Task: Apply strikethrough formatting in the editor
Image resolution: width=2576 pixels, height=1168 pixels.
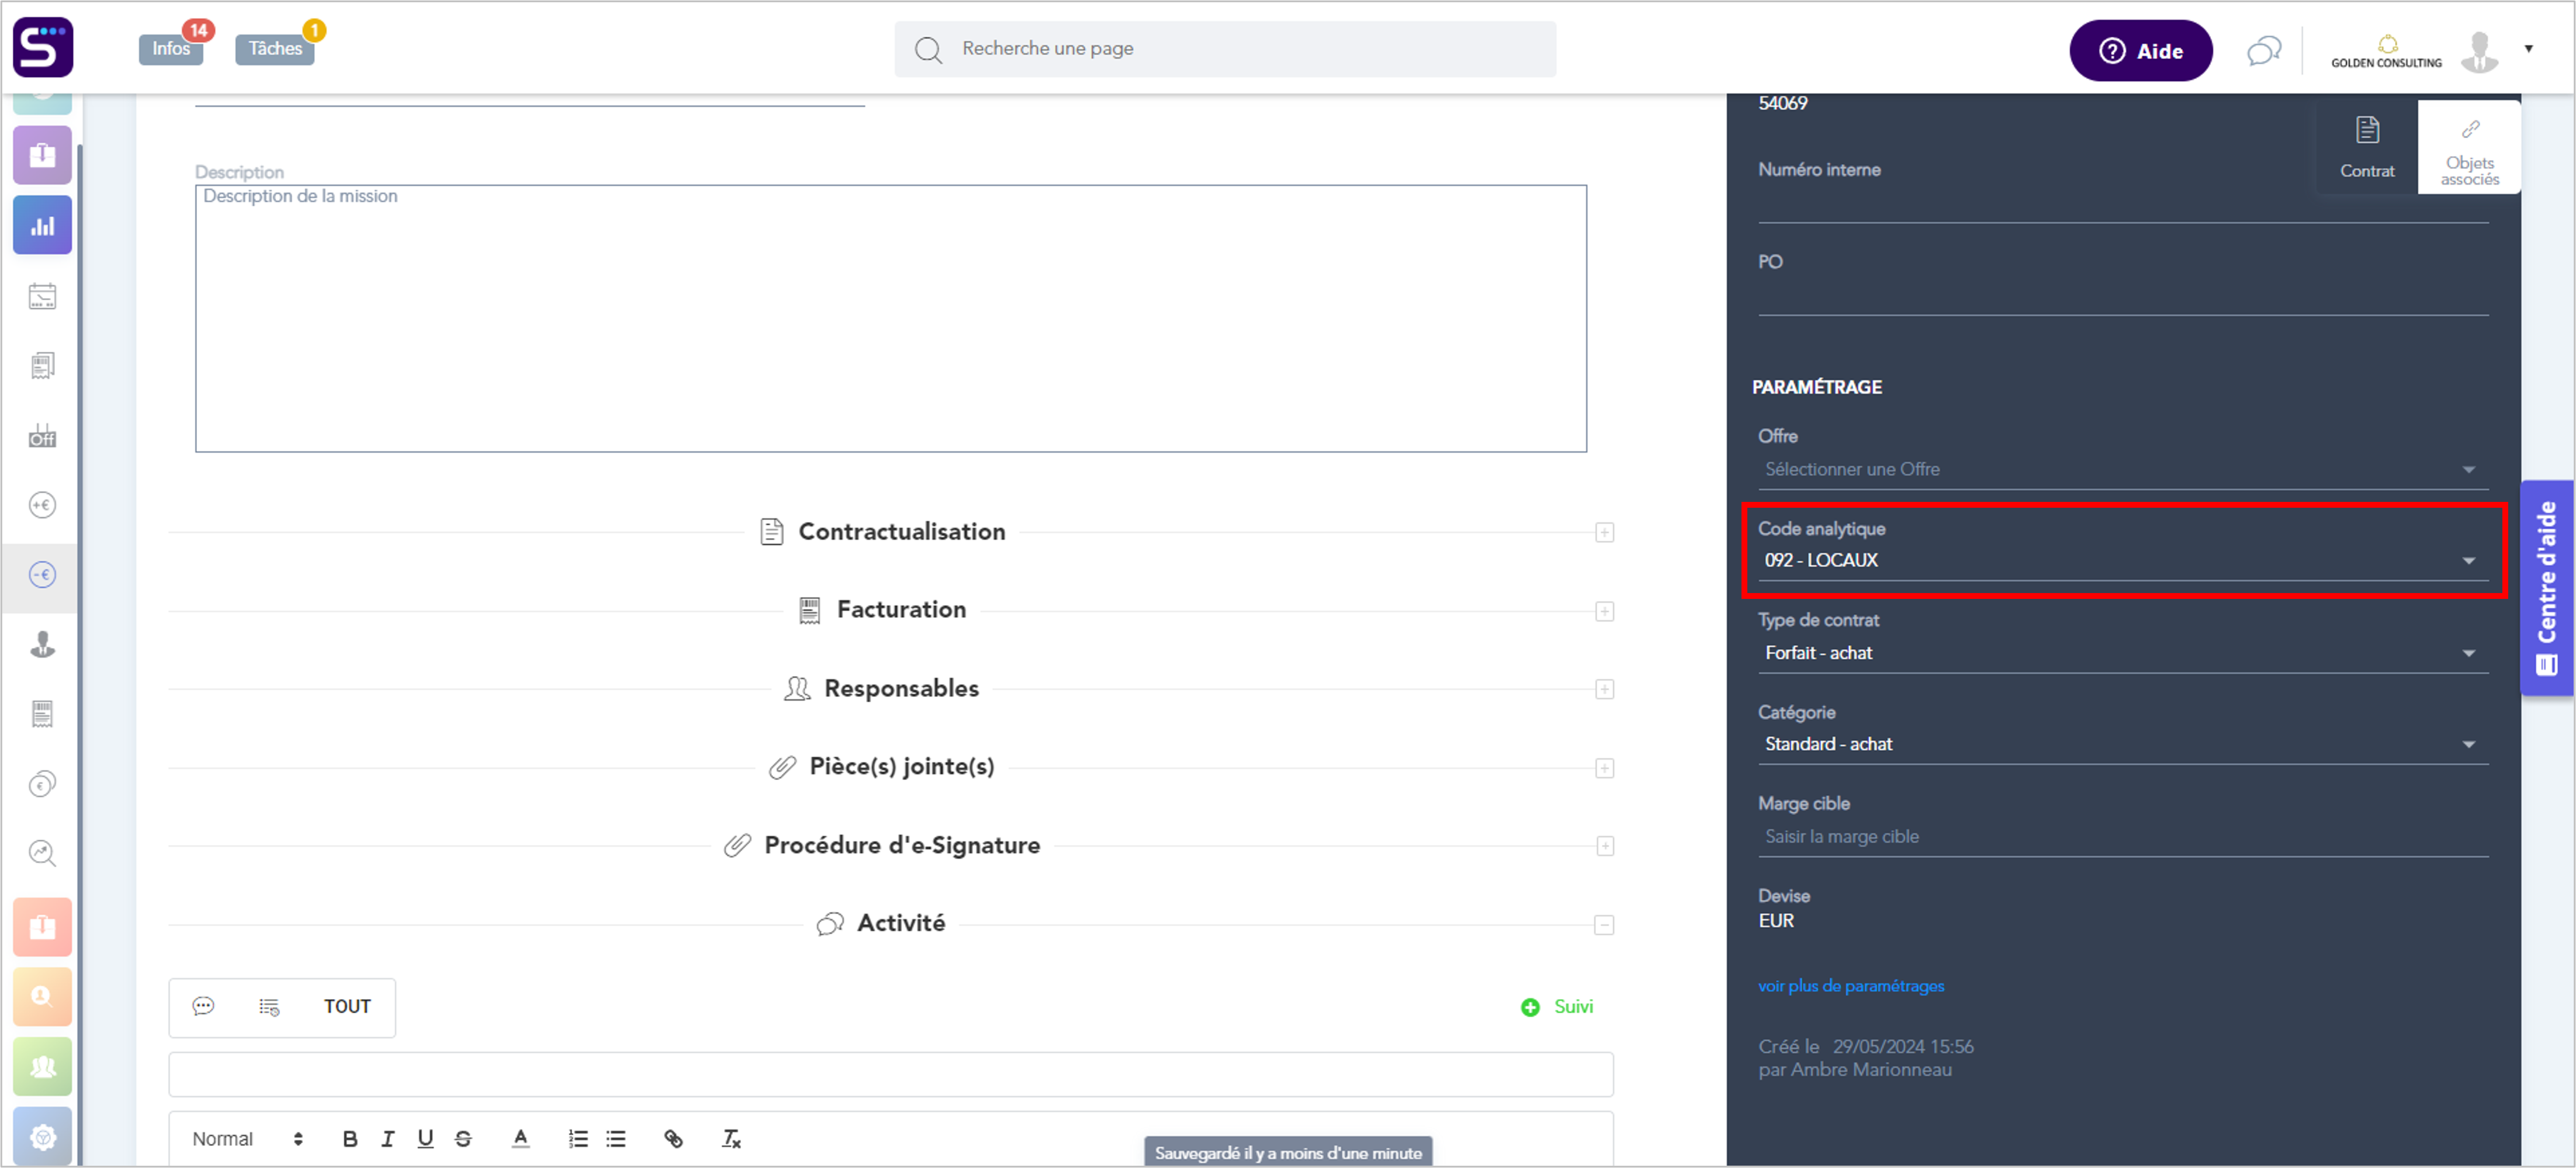Action: pyautogui.click(x=463, y=1139)
